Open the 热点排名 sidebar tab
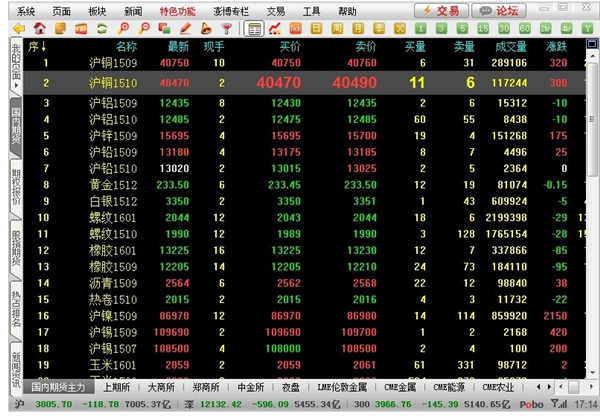Screen dimensions: 600x416 point(16,309)
